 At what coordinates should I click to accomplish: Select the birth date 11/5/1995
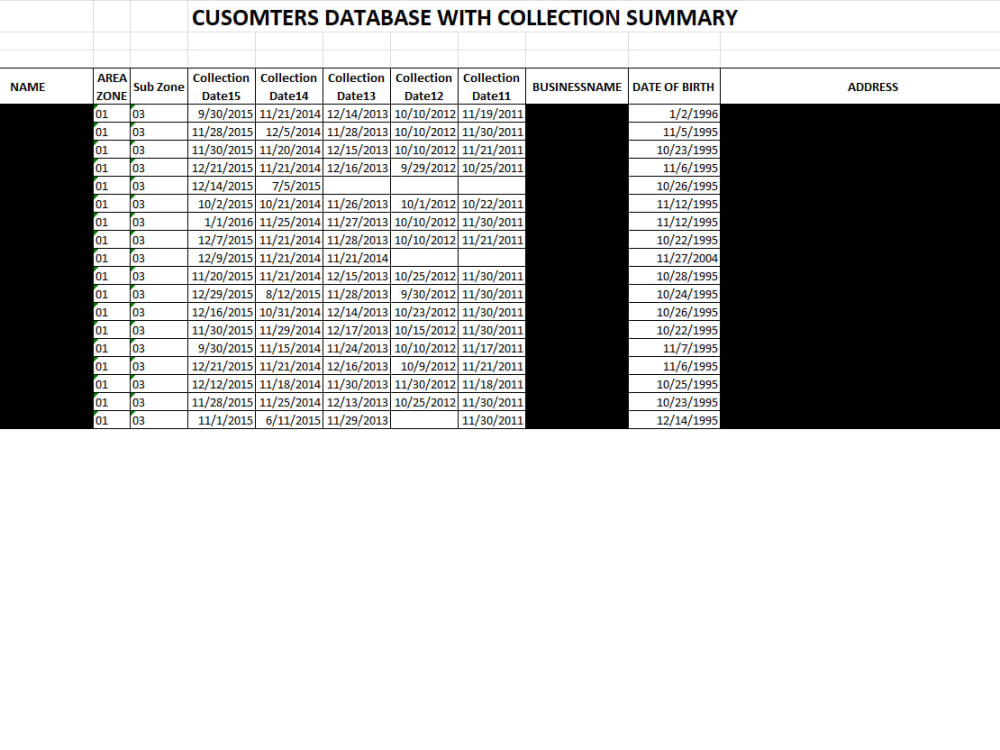(674, 132)
